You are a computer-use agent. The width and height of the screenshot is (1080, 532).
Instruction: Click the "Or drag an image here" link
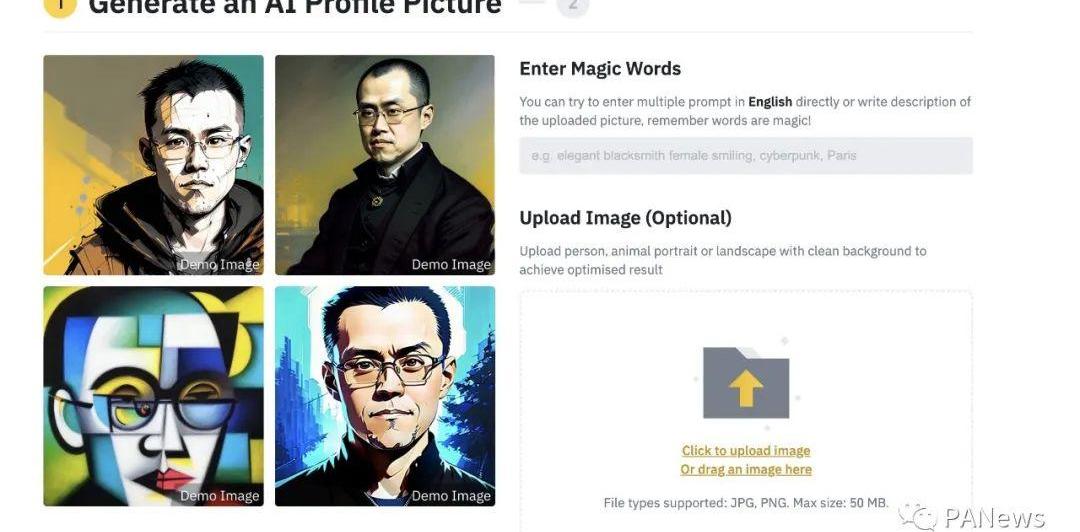[x=746, y=470]
